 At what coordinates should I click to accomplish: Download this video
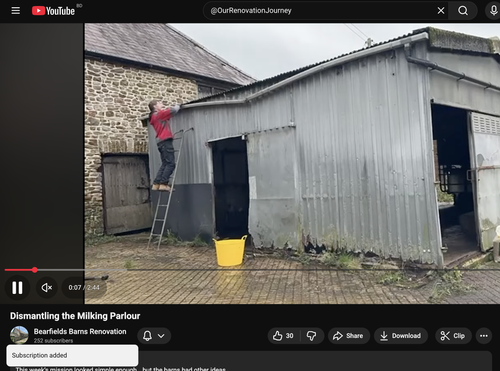point(401,336)
